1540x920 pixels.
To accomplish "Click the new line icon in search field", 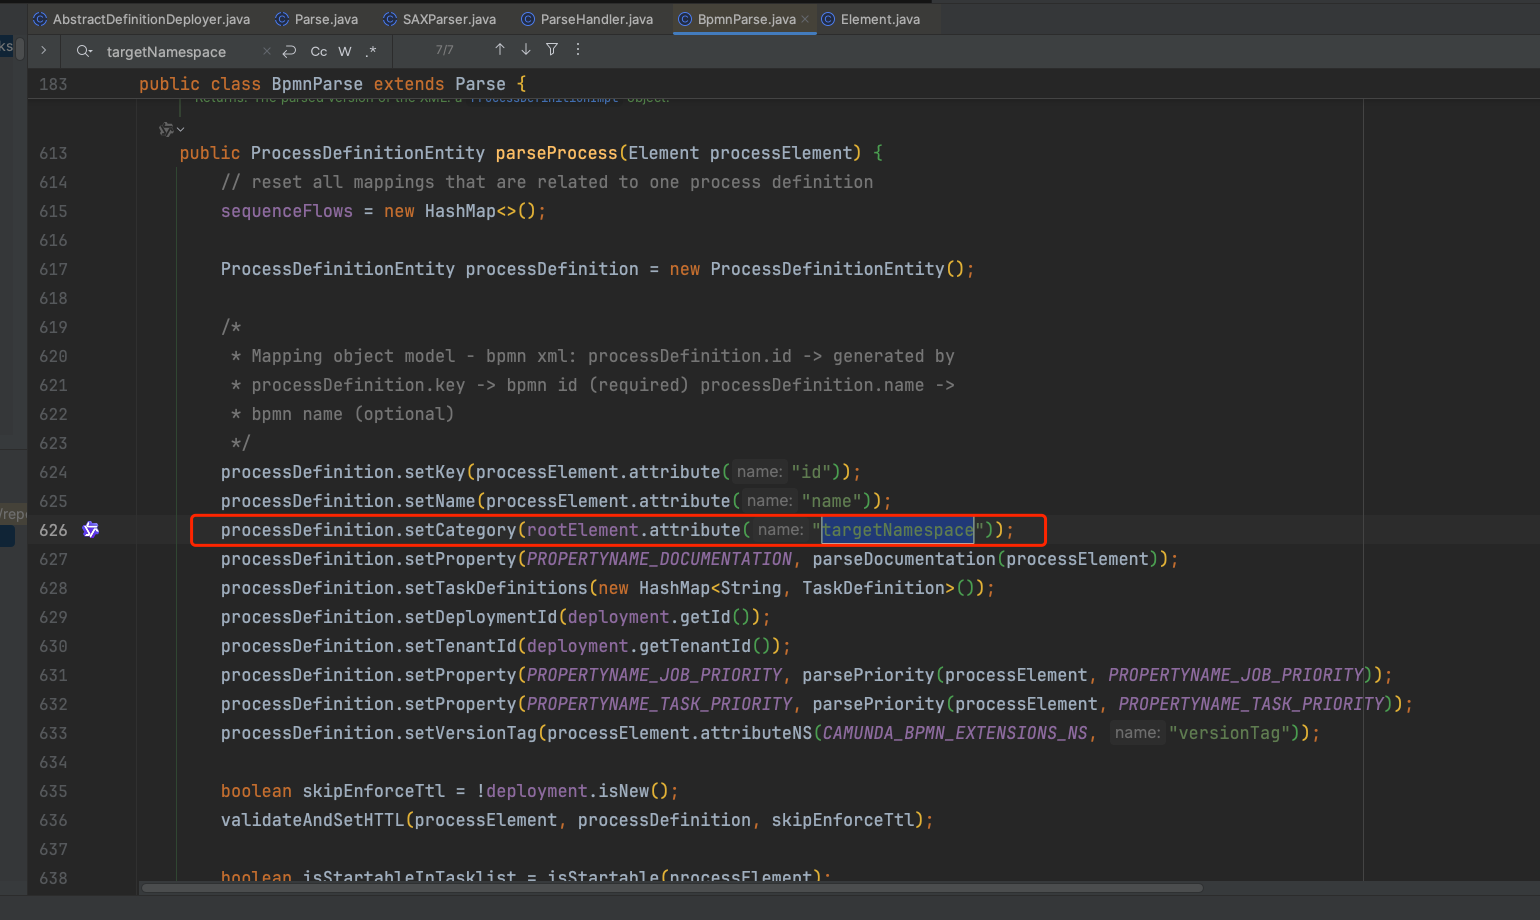I will [x=289, y=51].
